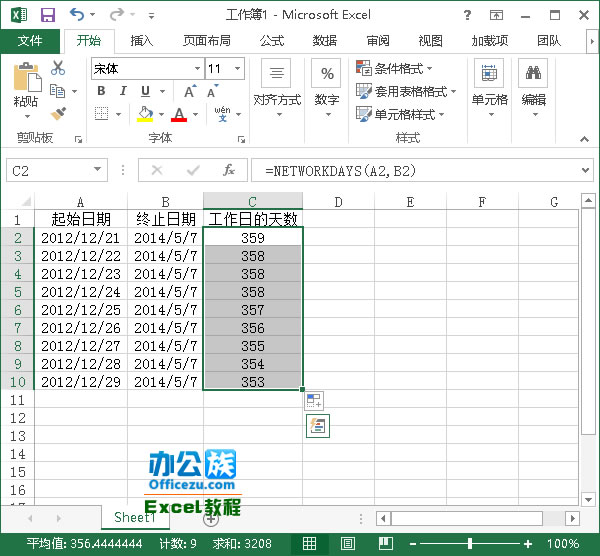
Task: Expand underline style dropdown arrow
Action: point(162,91)
